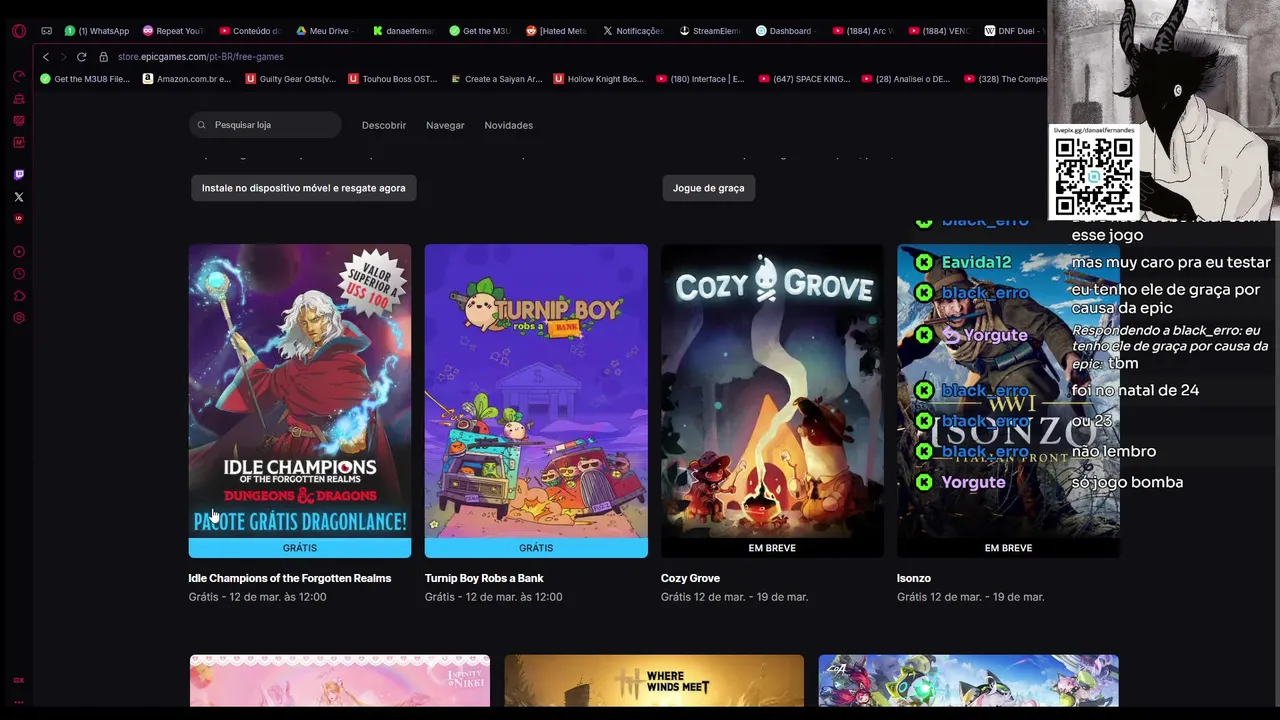
Task: Open the Navegar store menu
Action: tap(445, 125)
